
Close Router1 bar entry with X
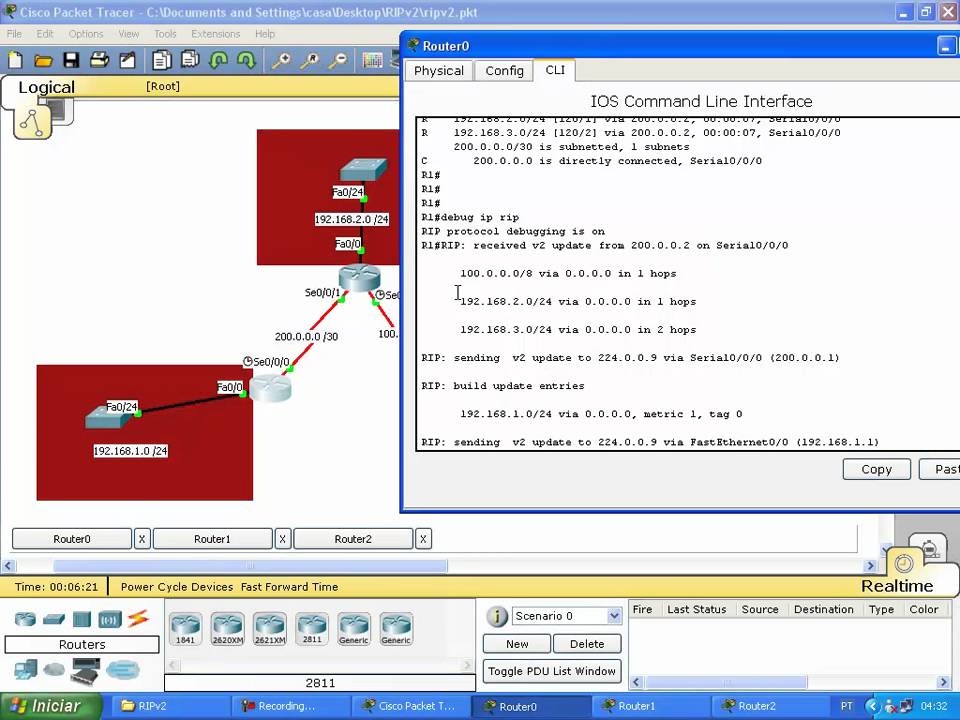click(x=282, y=539)
